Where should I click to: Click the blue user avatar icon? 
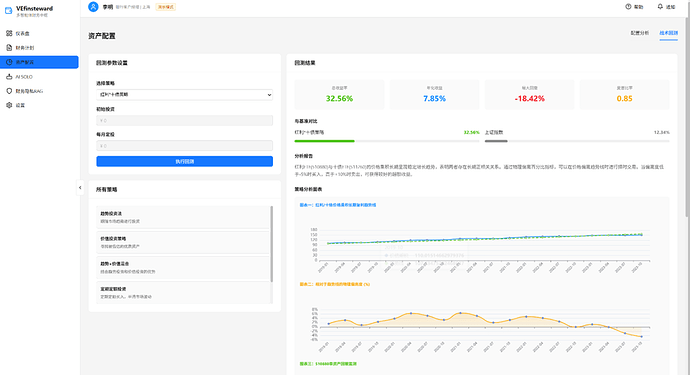tap(93, 7)
